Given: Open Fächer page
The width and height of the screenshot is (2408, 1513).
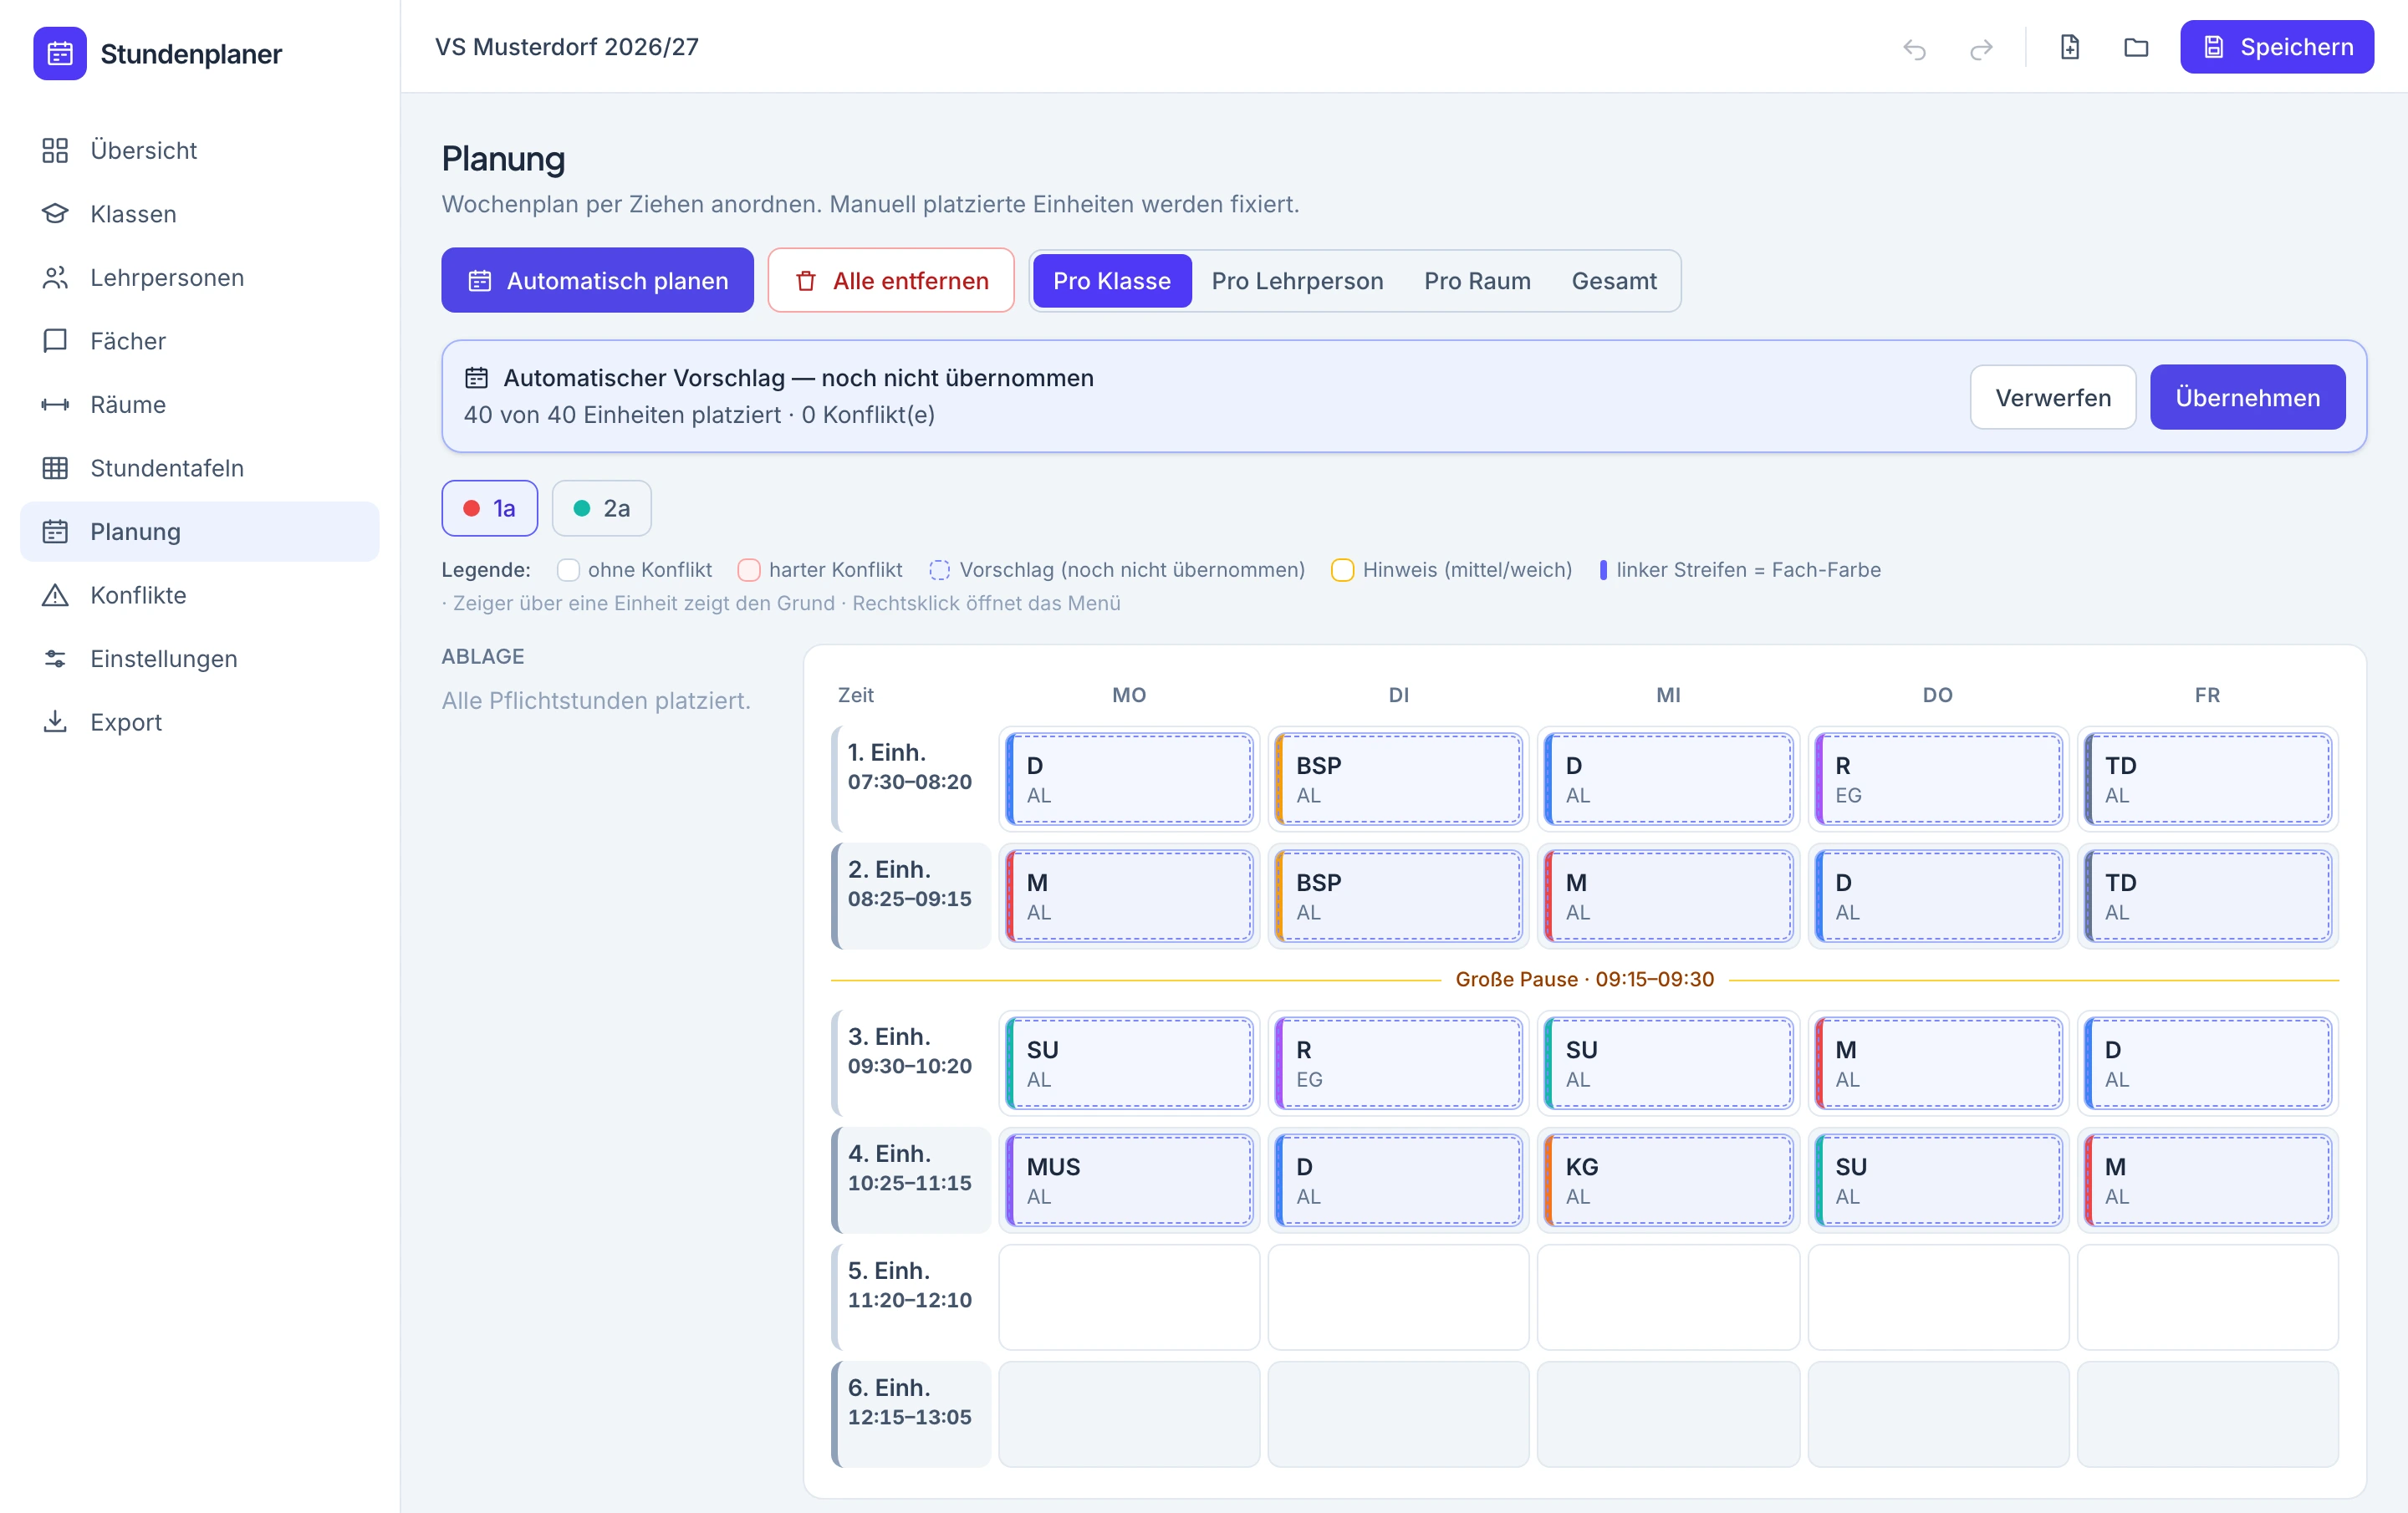Looking at the screenshot, I should pos(199,341).
